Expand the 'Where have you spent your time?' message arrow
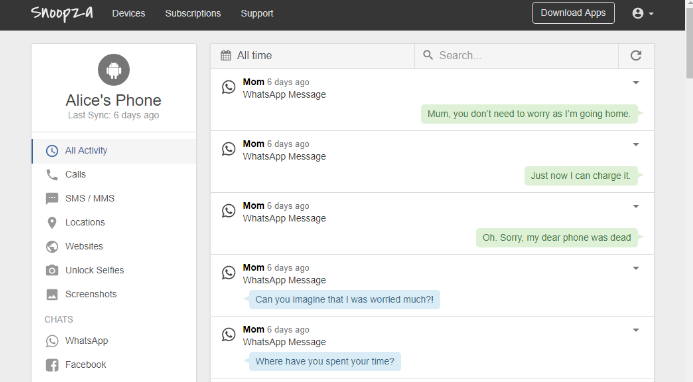 pos(636,330)
